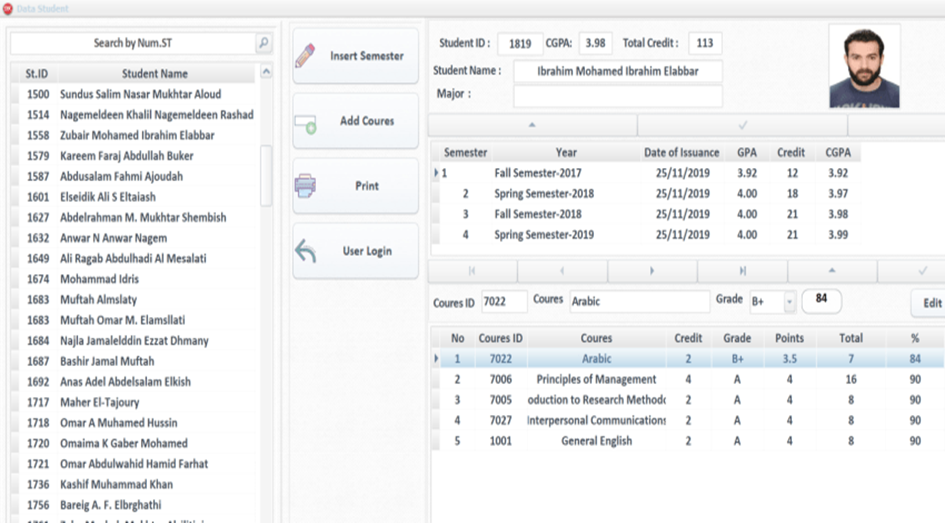Click the search magnifier icon
This screenshot has height=523, width=945.
pyautogui.click(x=263, y=43)
